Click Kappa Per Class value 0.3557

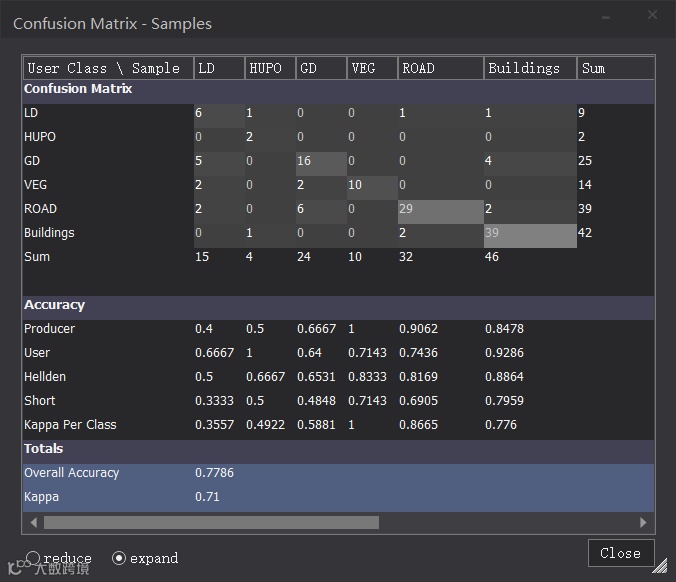(214, 425)
